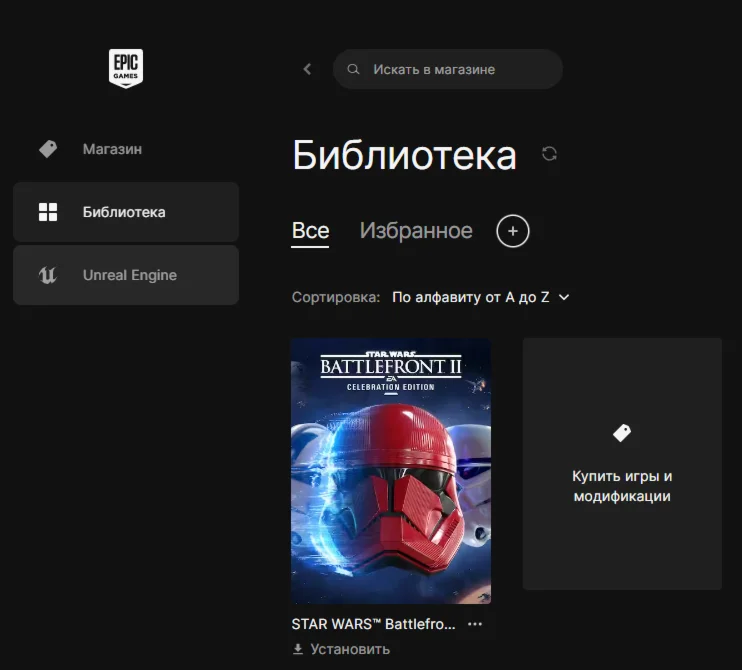The height and width of the screenshot is (670, 742).
Task: Click Установить to install the game
Action: [342, 649]
